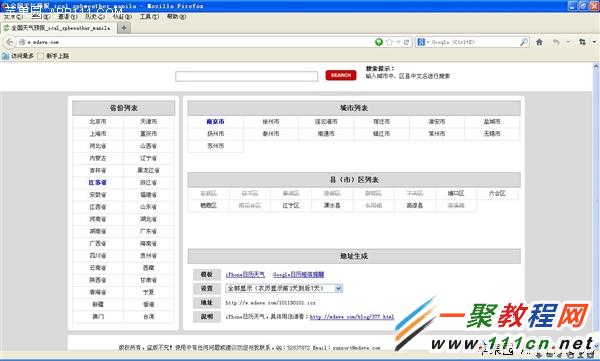This screenshot has width=600, height=361.
Task: Open the 历史 menu
Action: (x=94, y=16)
